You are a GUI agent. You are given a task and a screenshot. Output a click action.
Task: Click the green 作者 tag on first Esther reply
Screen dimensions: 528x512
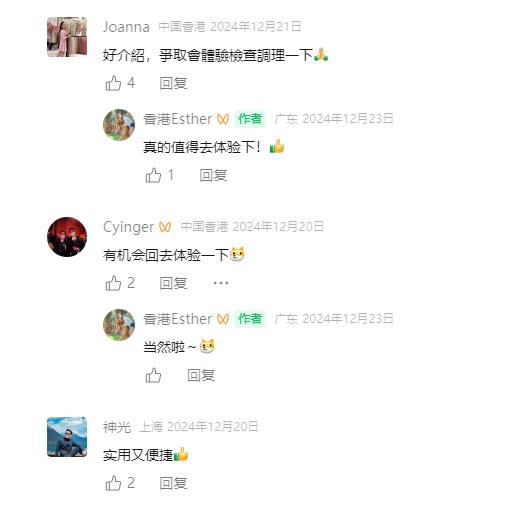pyautogui.click(x=250, y=119)
